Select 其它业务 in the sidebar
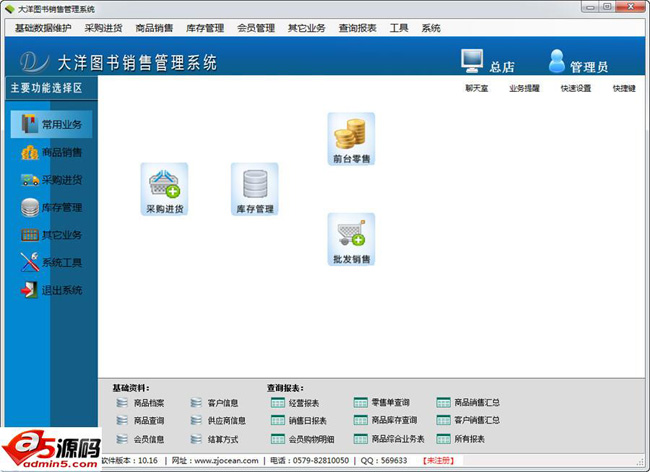 pyautogui.click(x=51, y=235)
